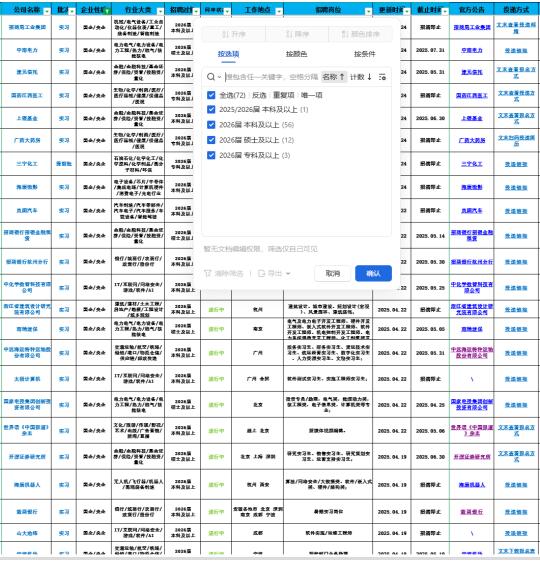Open filter dropdown on 招聘岗位 header
Screen dimensions: 540x561
(x=368, y=11)
